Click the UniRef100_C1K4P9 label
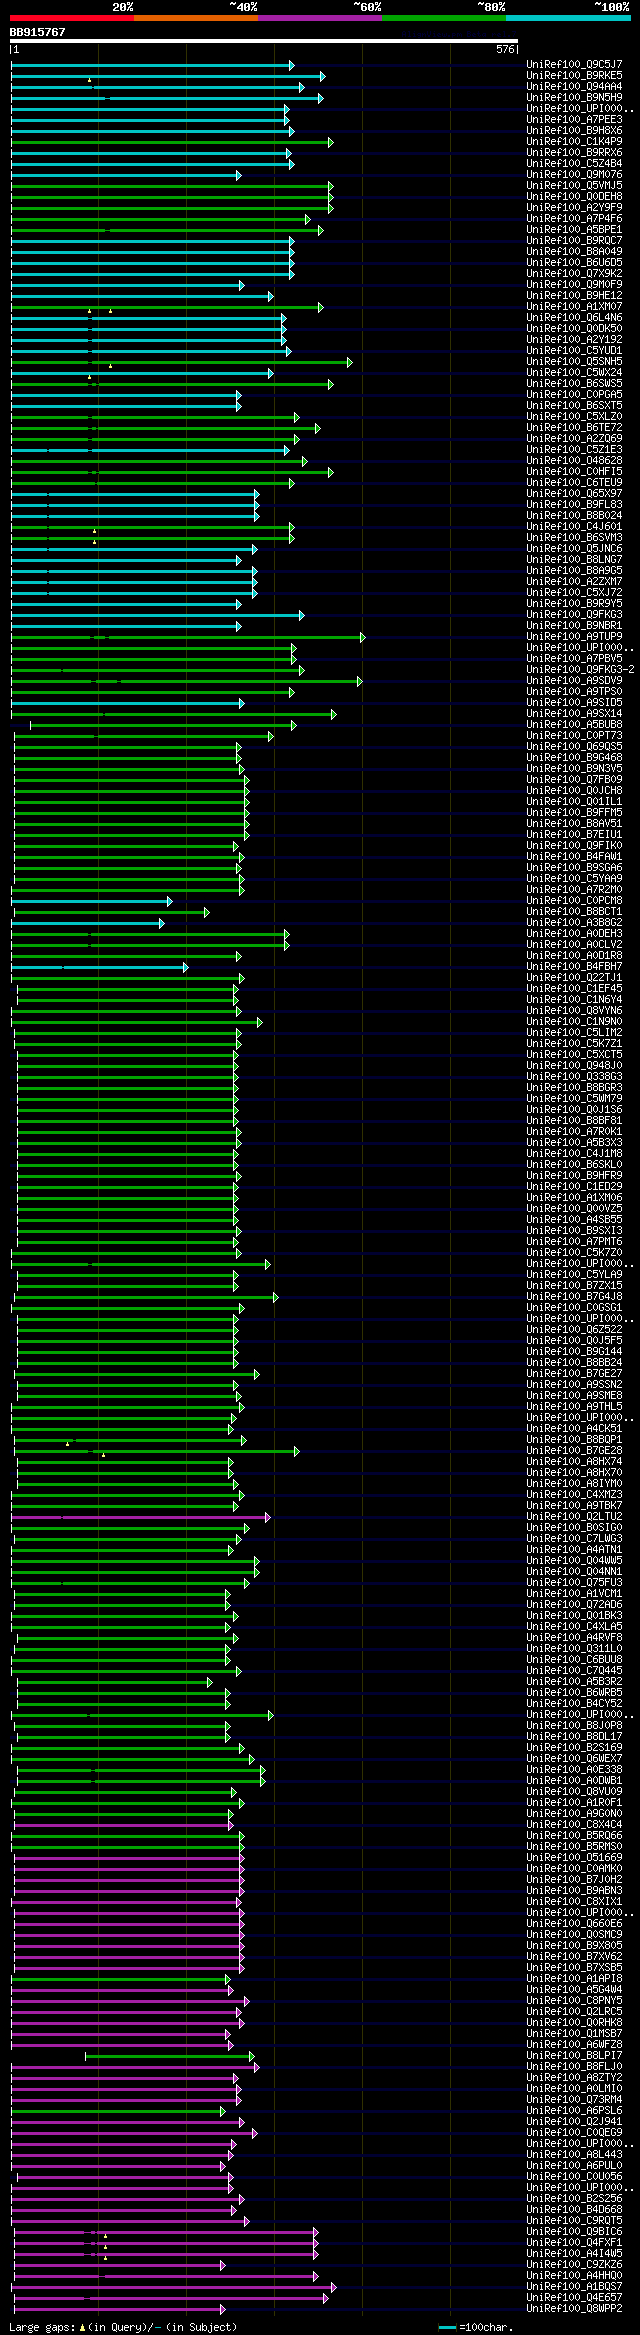 coord(574,142)
